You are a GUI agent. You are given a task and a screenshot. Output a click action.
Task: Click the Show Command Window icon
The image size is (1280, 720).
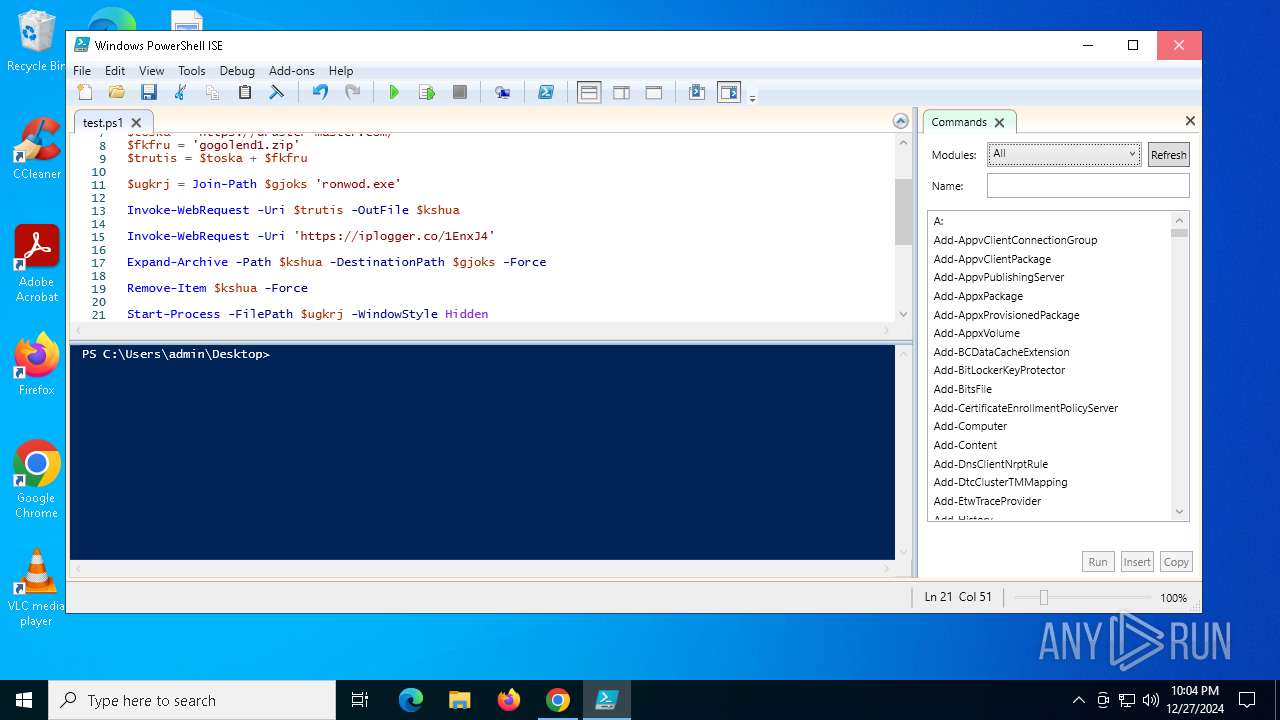697,92
